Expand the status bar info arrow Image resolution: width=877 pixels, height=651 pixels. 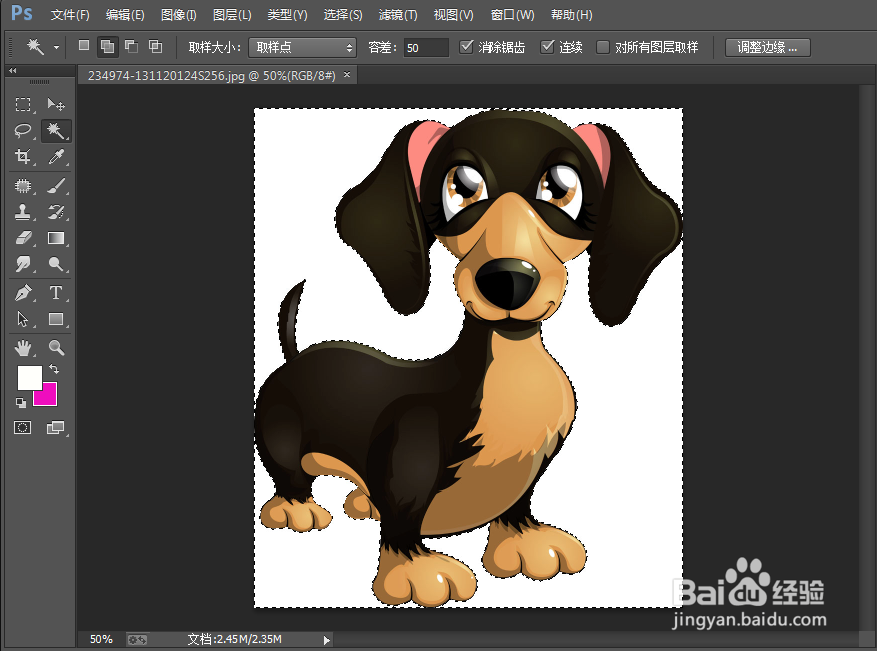pos(327,640)
